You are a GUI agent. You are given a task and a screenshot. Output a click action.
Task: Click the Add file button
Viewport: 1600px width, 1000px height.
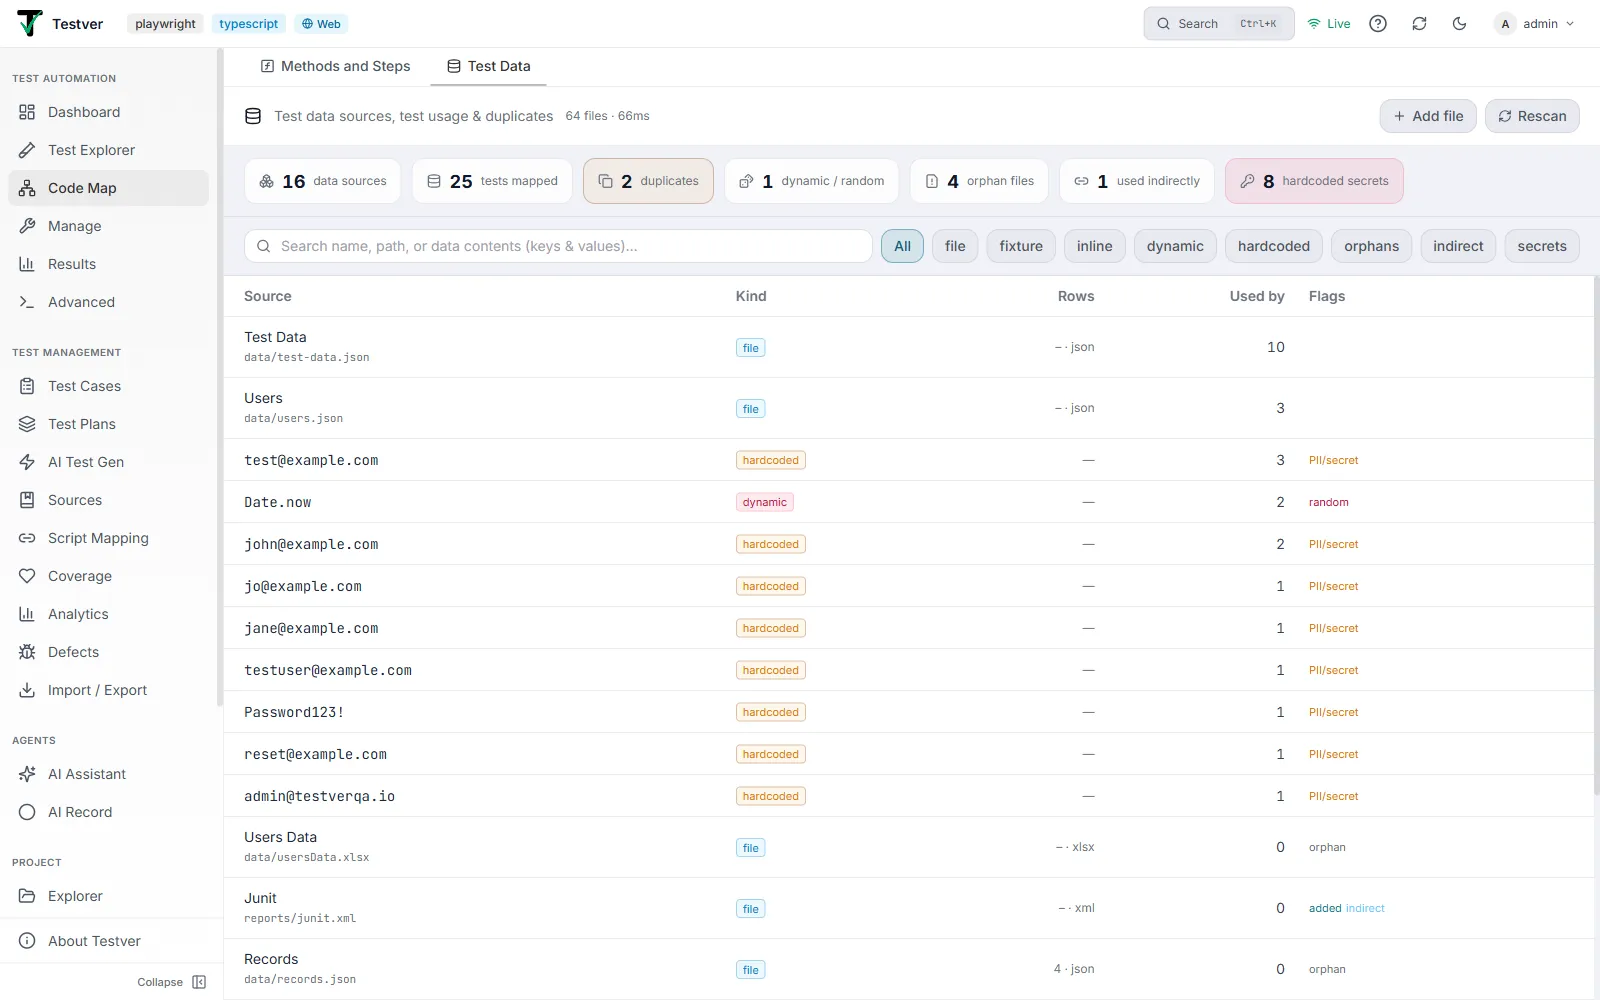coord(1428,116)
